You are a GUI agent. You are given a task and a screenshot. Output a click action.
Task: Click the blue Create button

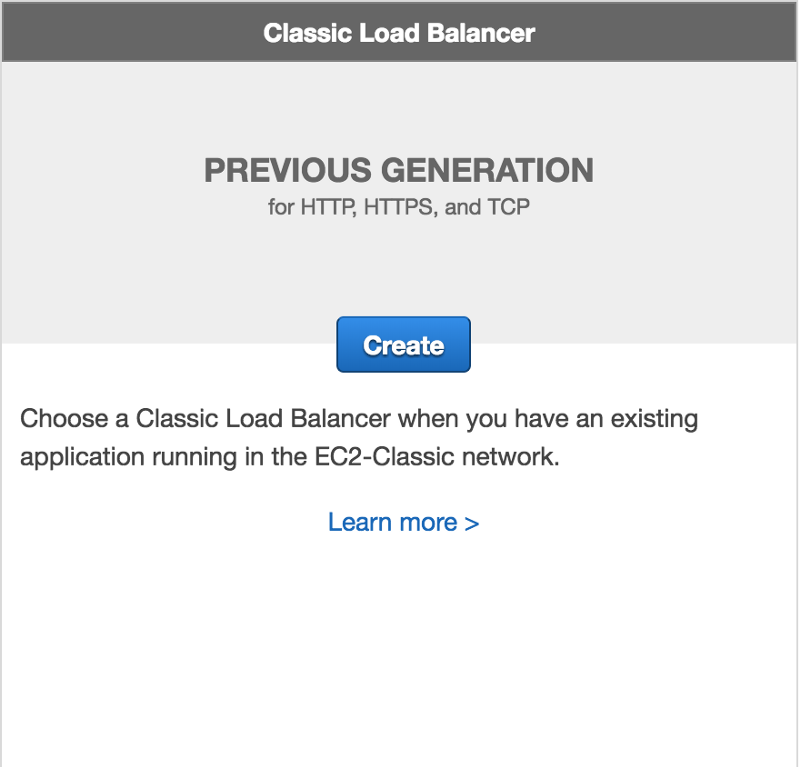404,344
